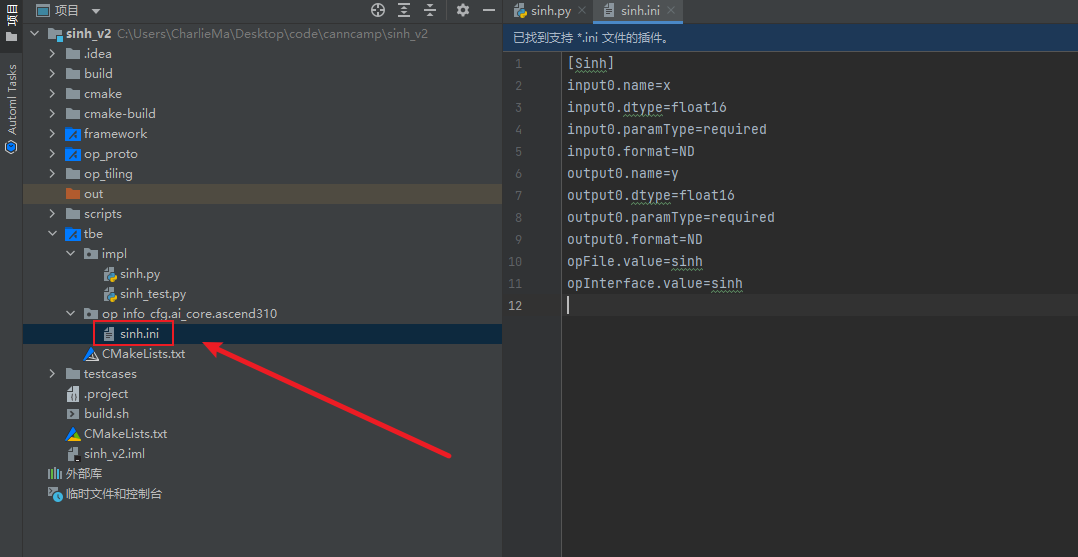Click the .idea folder icon
The width and height of the screenshot is (1078, 557).
[73, 54]
